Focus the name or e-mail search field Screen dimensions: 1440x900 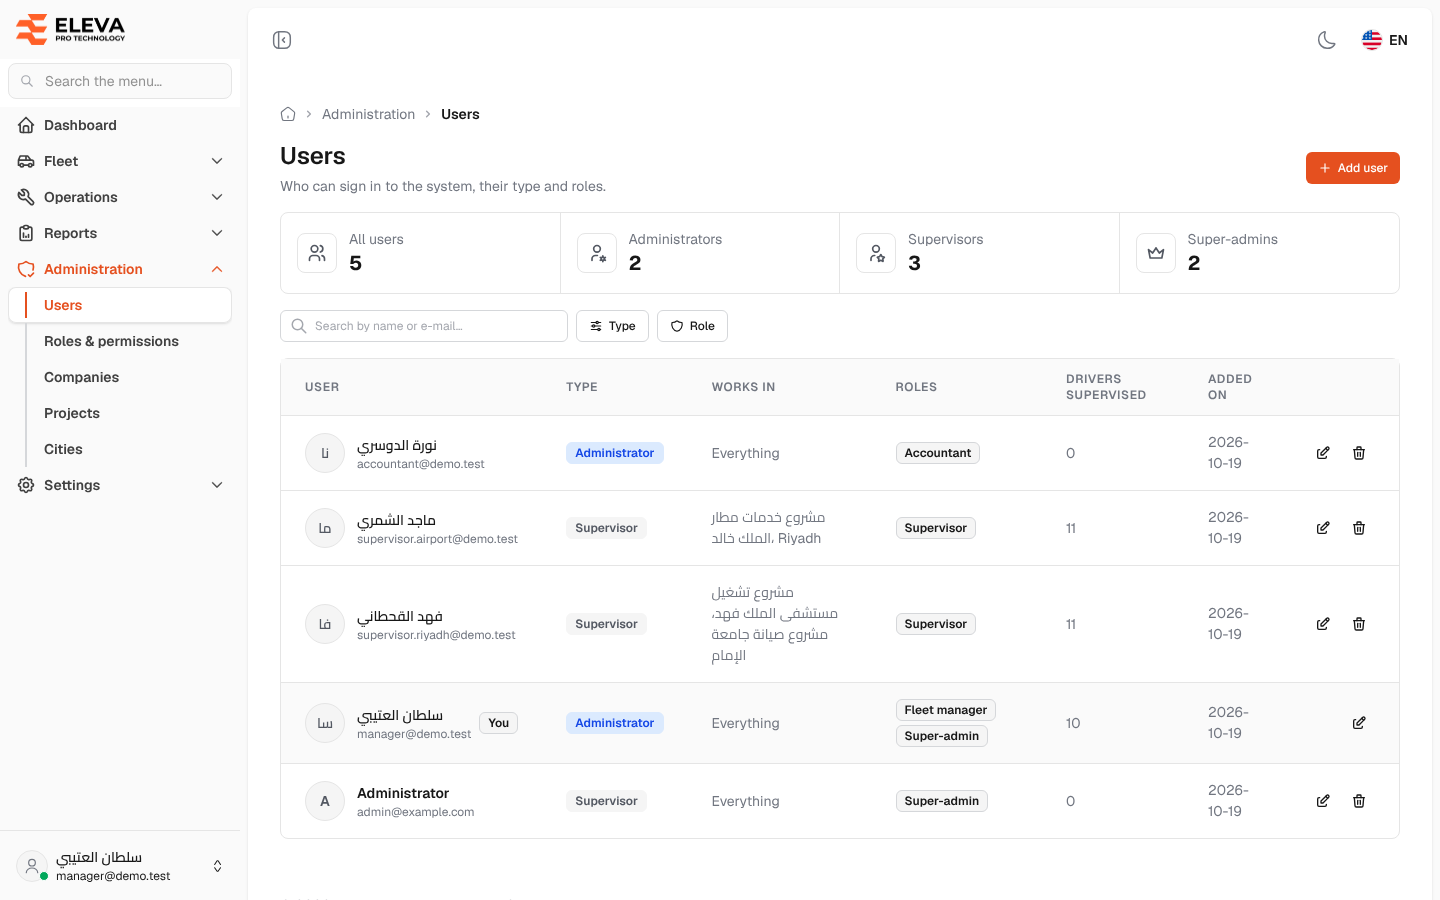424,326
